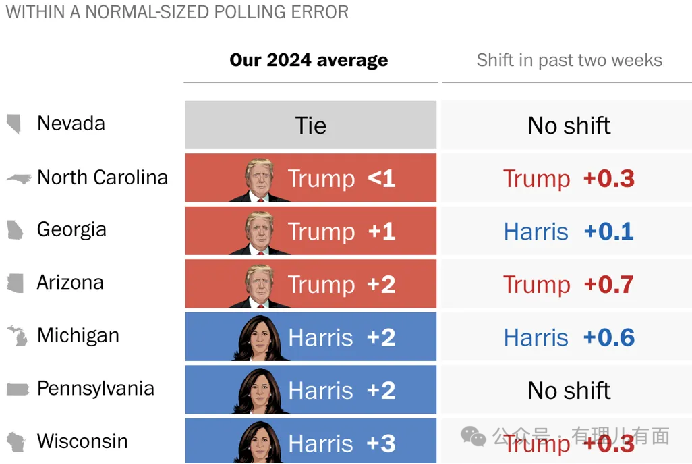Click the "Harris +0.6" shift for Michigan
692x464 pixels.
pyautogui.click(x=569, y=338)
